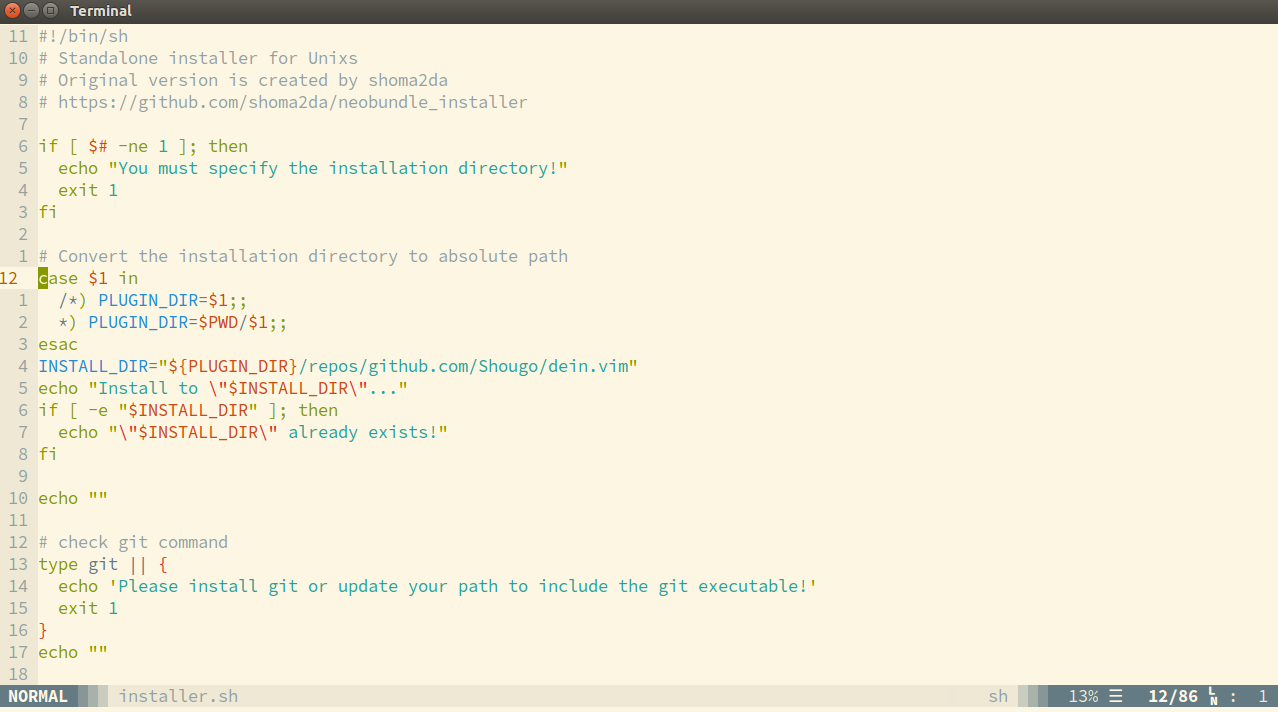Viewport: 1278px width, 712px height.
Task: Maximize the Terminal window
Action: (50, 11)
